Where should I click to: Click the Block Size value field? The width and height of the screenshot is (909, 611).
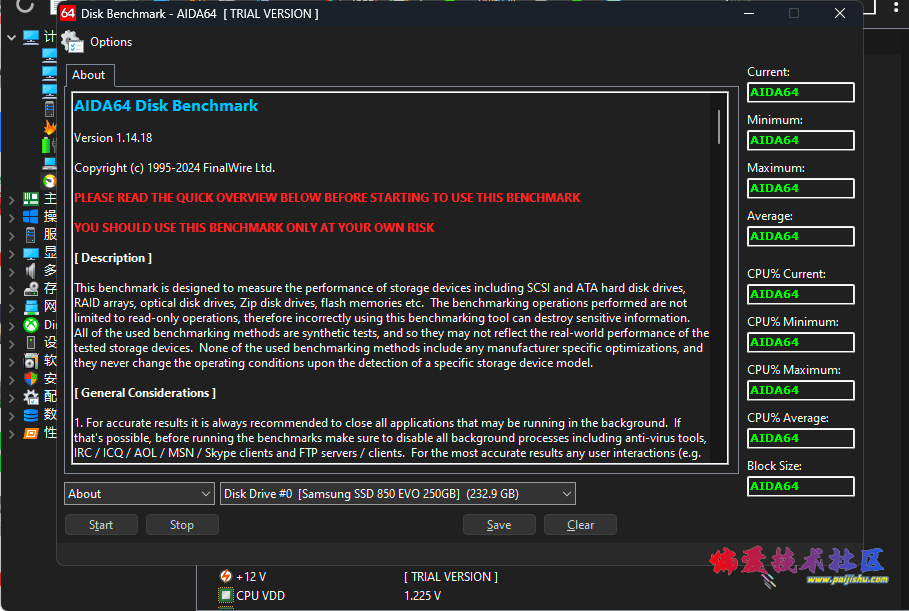[801, 486]
